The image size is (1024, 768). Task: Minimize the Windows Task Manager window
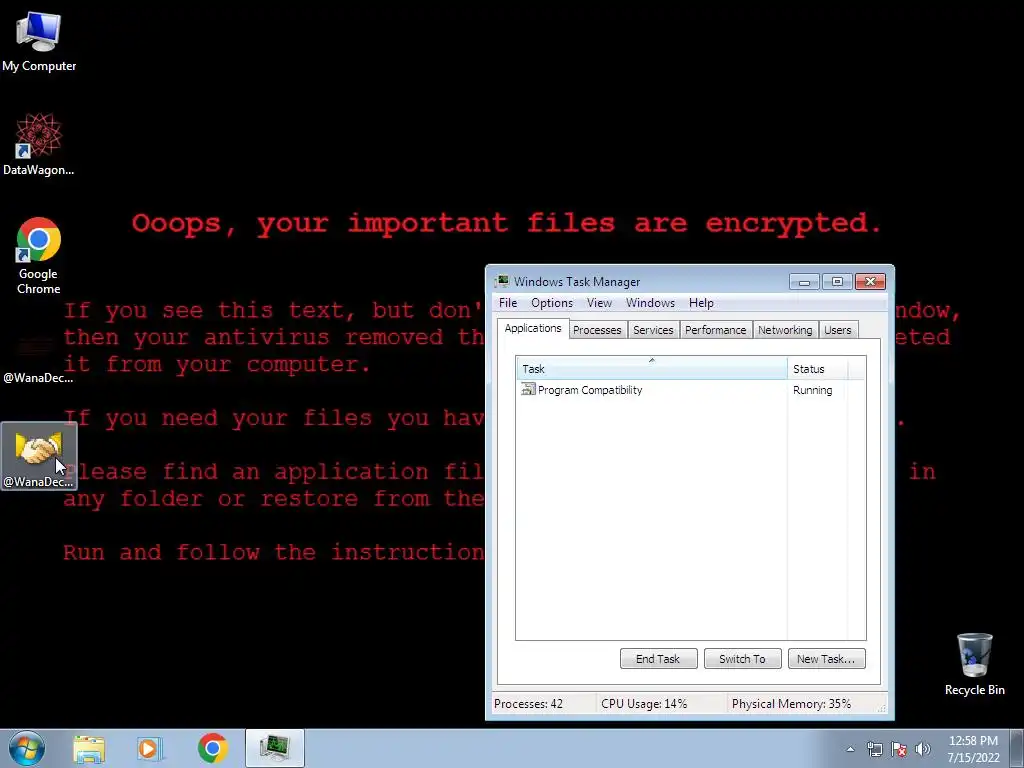(804, 281)
